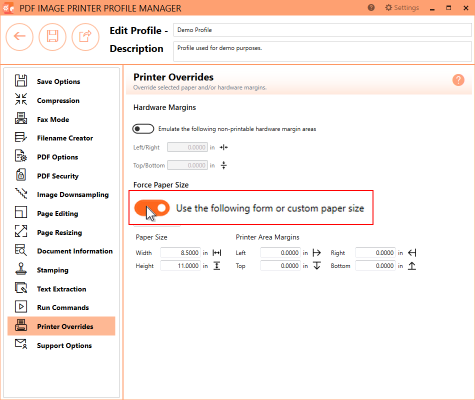
Task: Click the bottom margin arrow icon
Action: click(x=412, y=266)
